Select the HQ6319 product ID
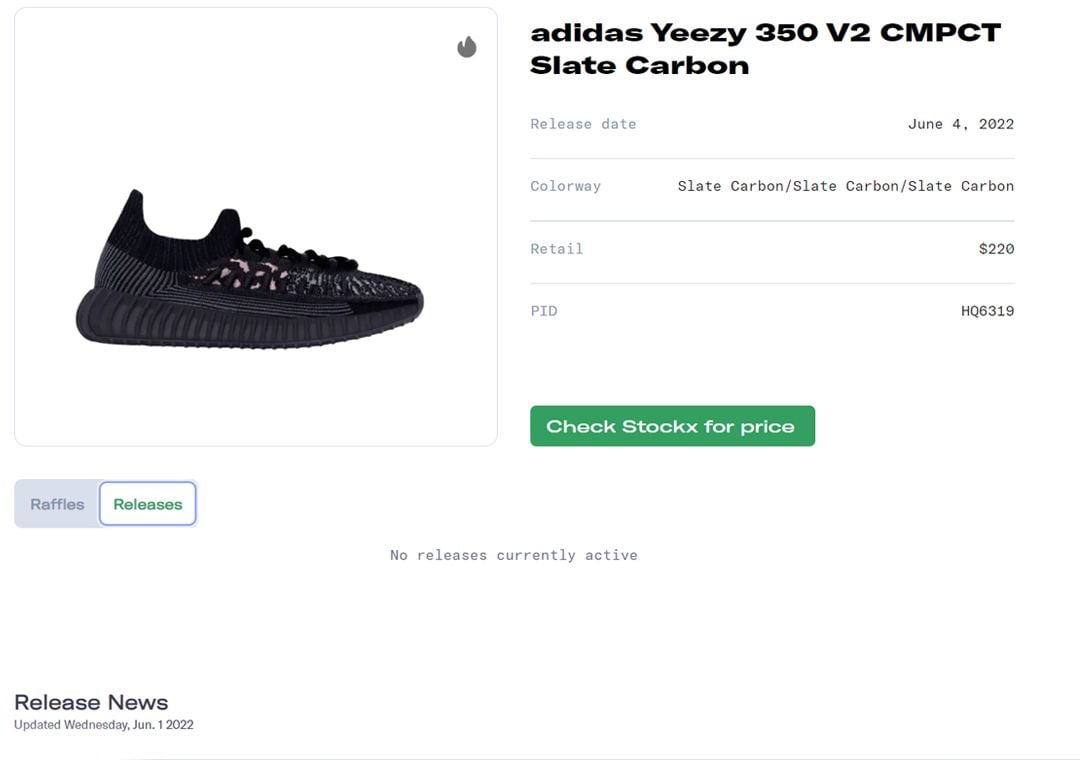This screenshot has width=1080, height=760. point(987,311)
